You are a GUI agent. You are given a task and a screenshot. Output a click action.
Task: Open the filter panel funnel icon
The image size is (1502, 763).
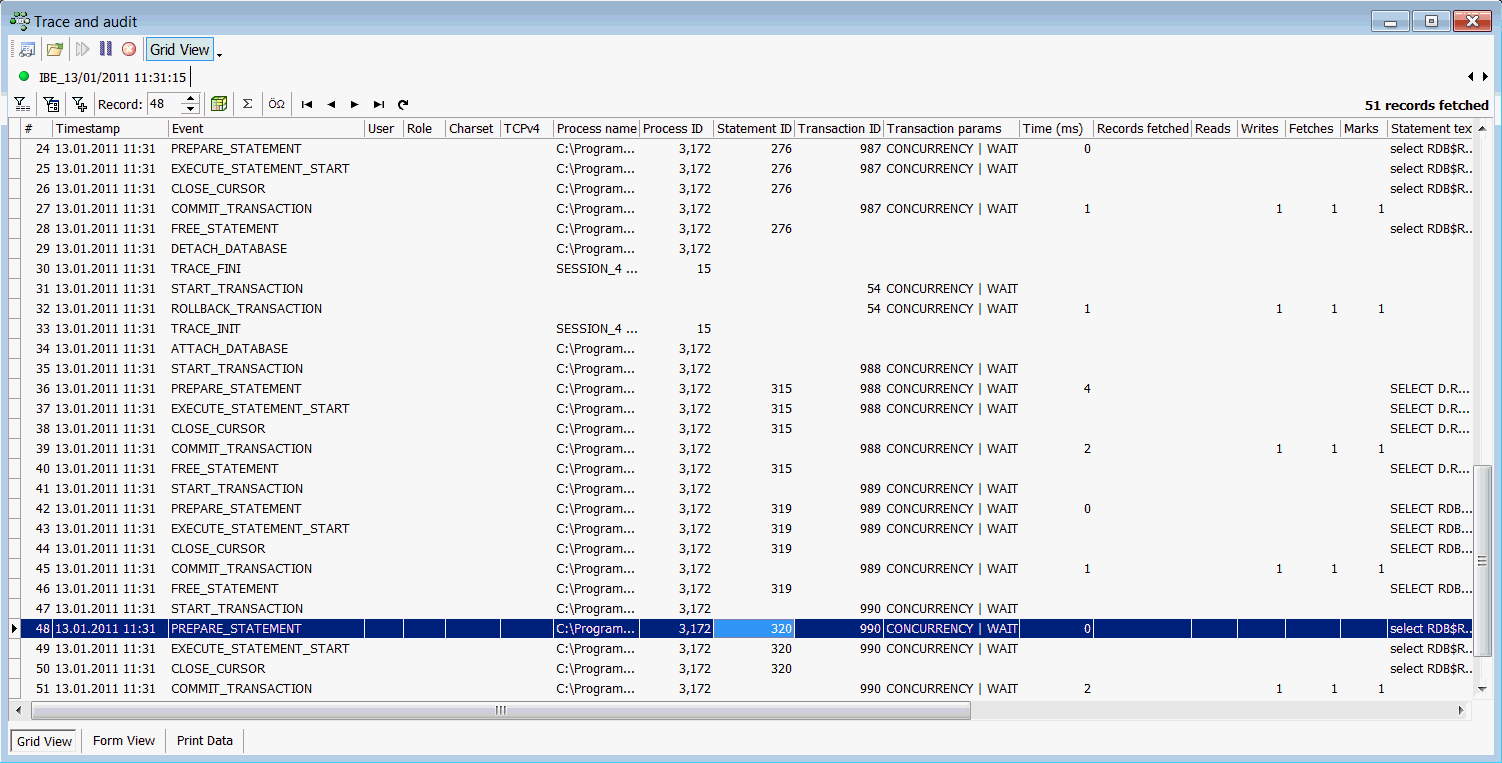[x=22, y=104]
